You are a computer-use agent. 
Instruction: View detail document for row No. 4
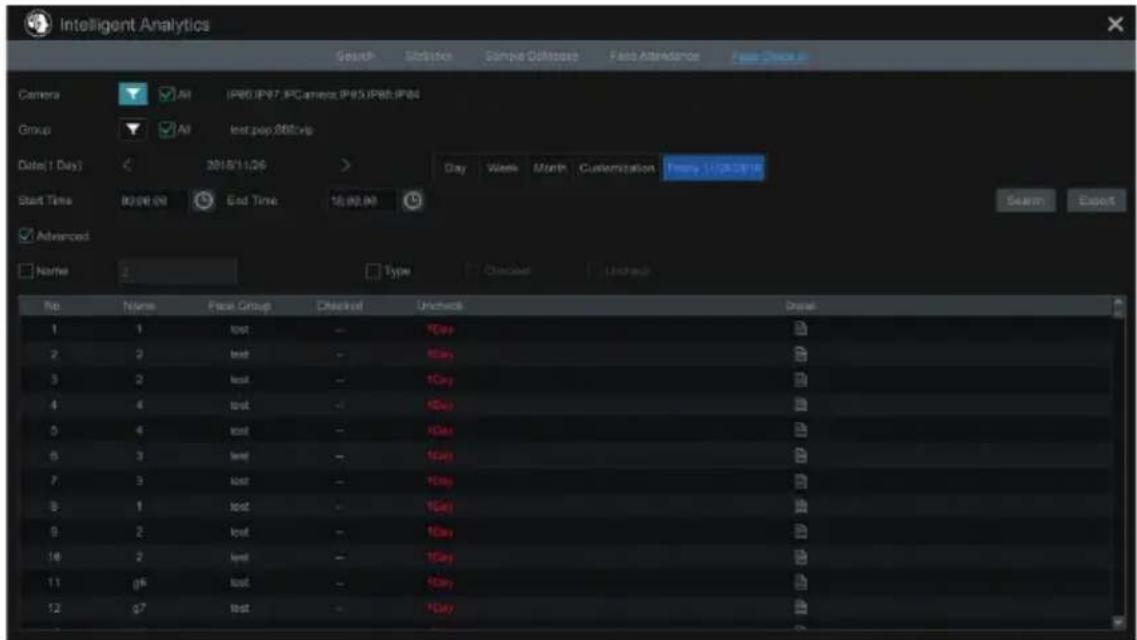801,405
